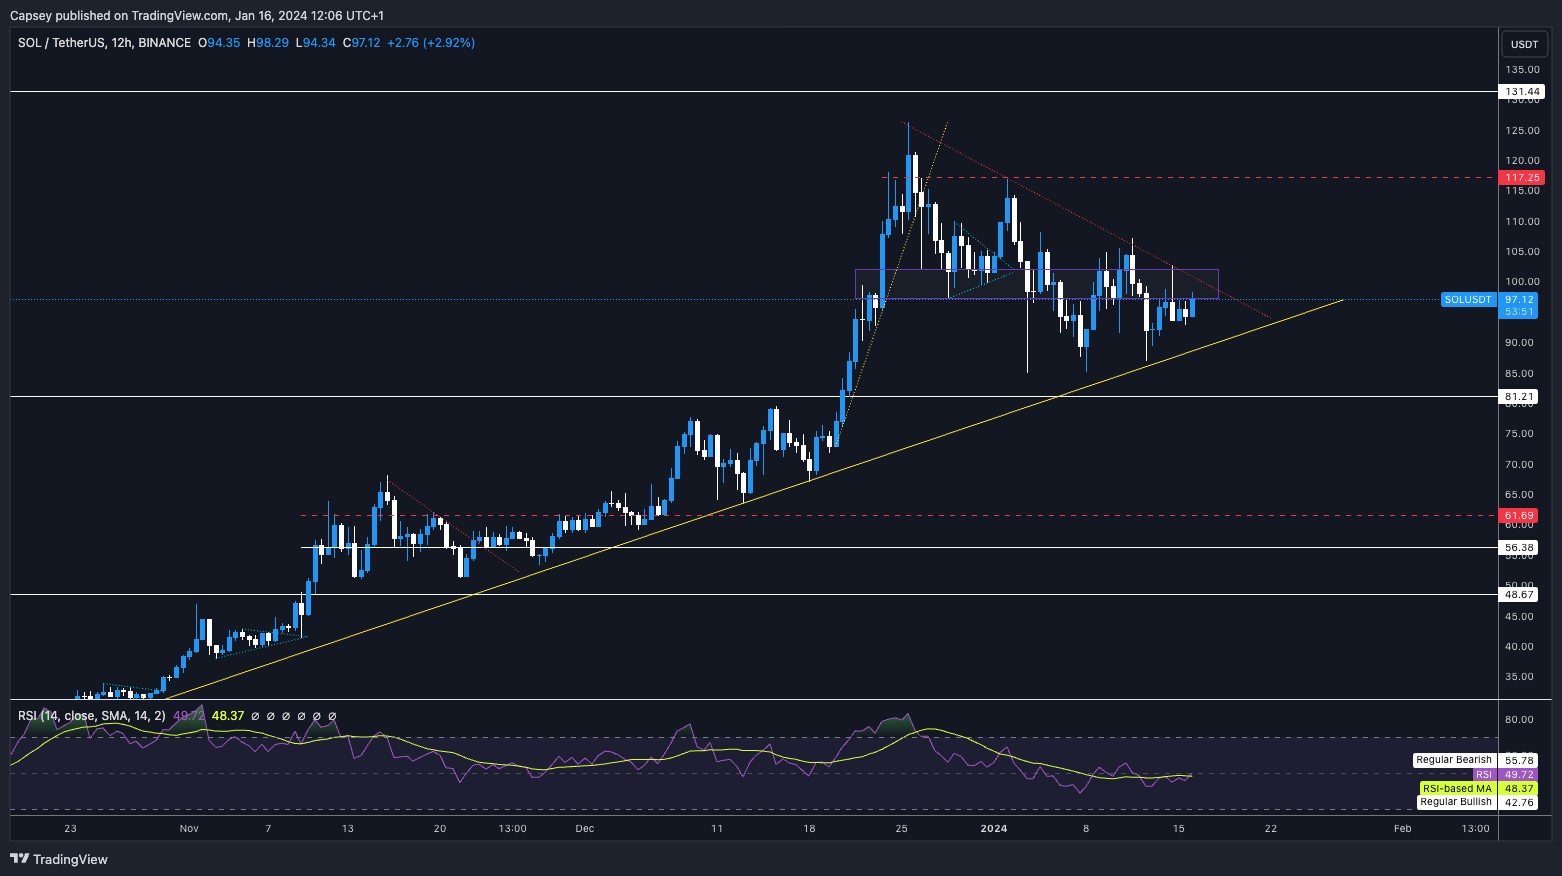Click the yellow 48.37 value in the RSI legend
This screenshot has height=876, width=1562.
click(x=228, y=716)
